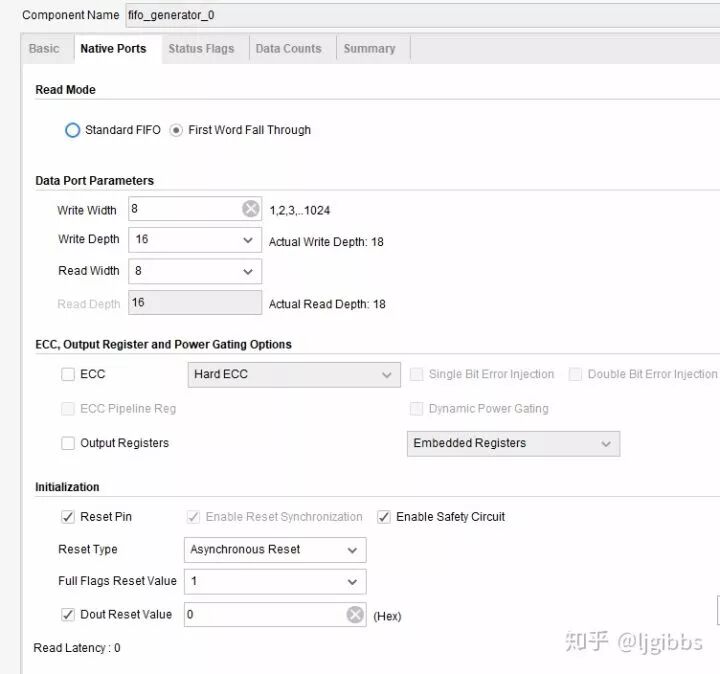The height and width of the screenshot is (674, 720).
Task: Select Standard FIFO read mode
Action: [x=72, y=130]
